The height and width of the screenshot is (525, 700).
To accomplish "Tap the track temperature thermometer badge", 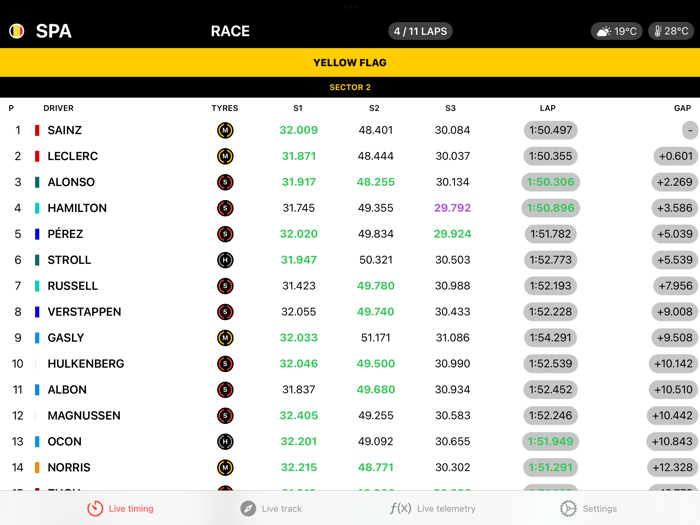I will coord(671,31).
